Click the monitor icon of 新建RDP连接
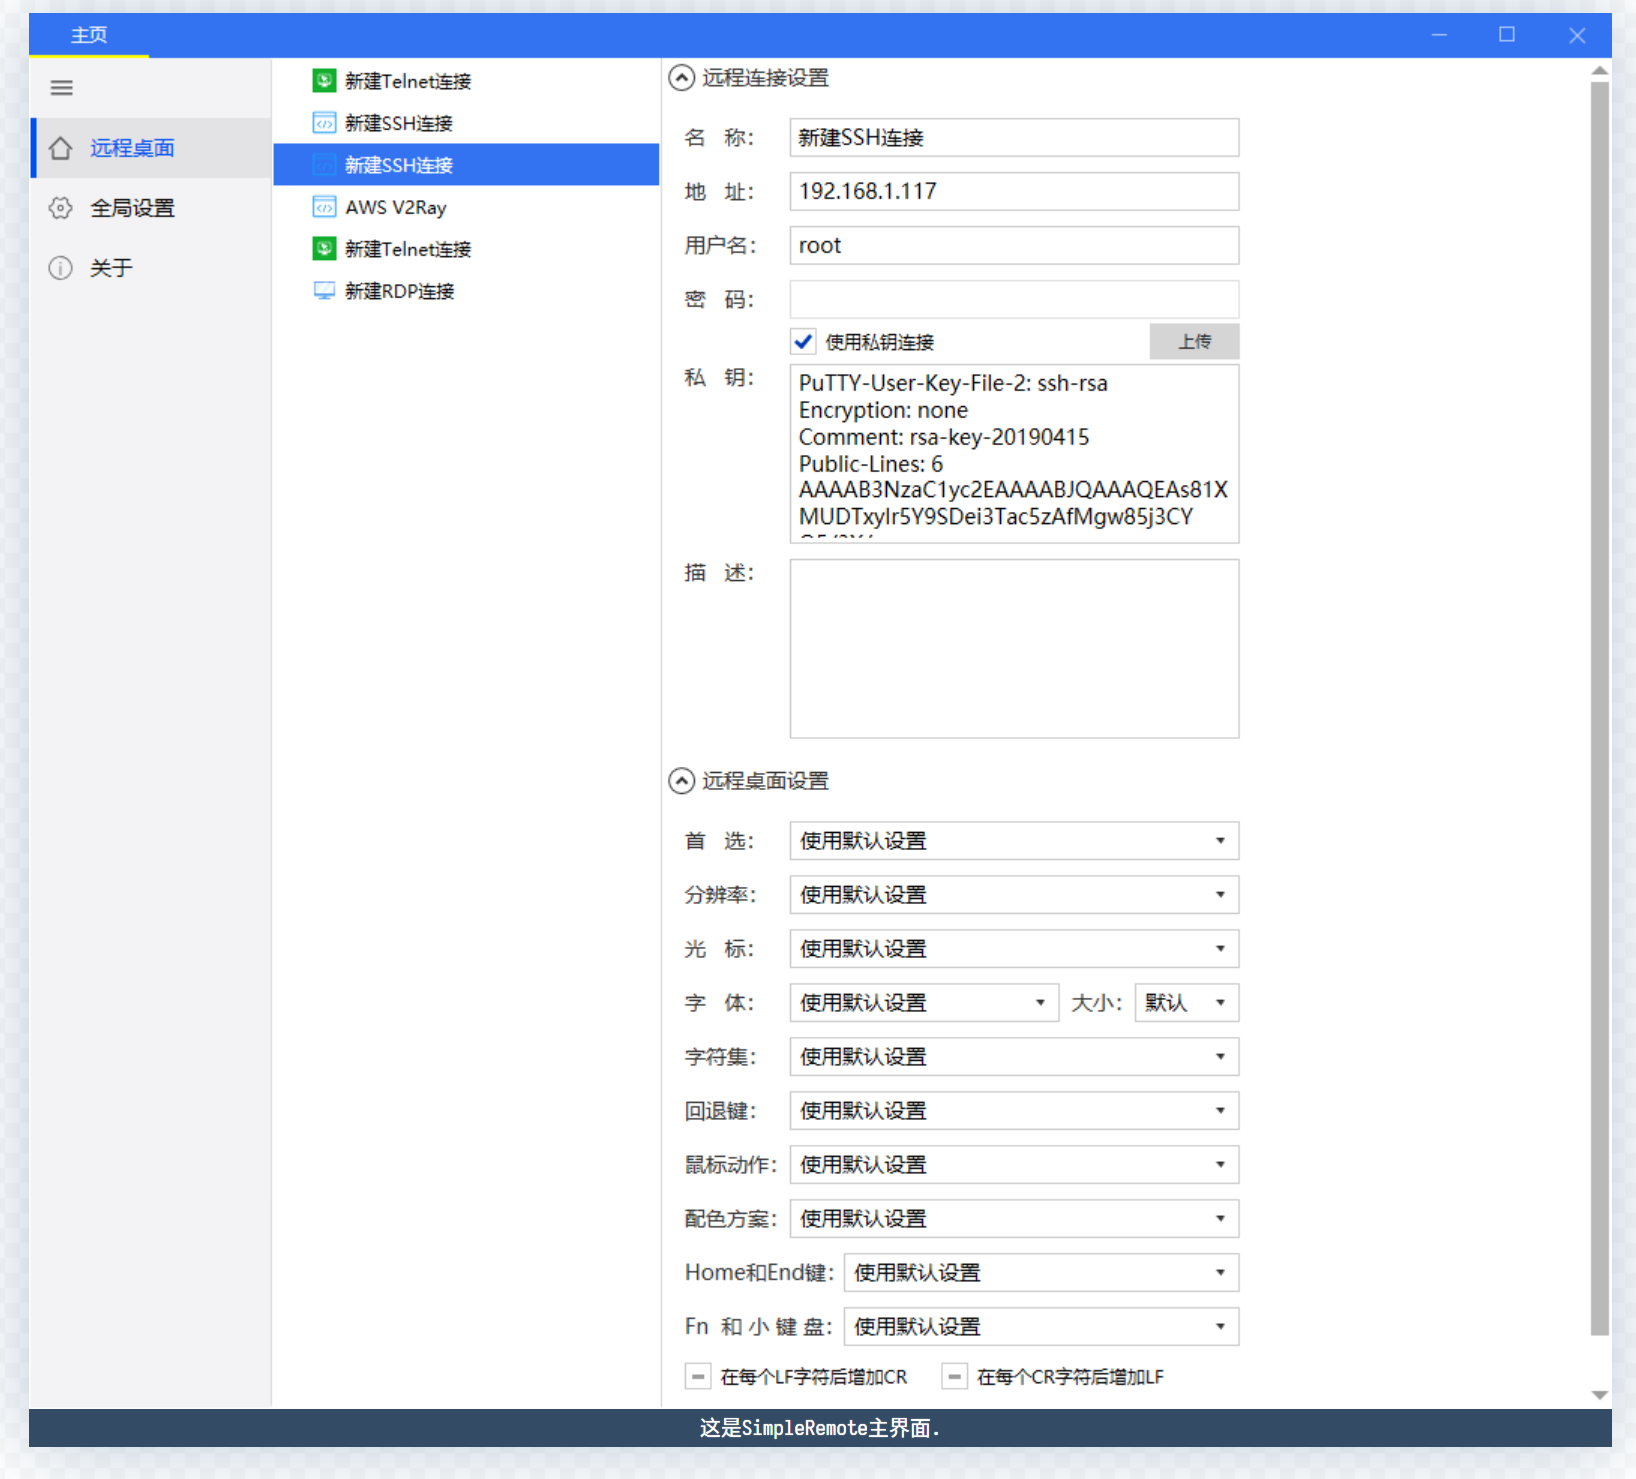 point(324,291)
